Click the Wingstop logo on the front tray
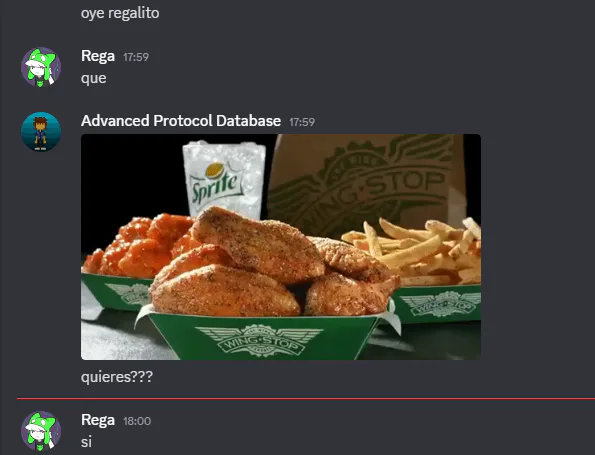The width and height of the screenshot is (595, 455). pyautogui.click(x=260, y=341)
